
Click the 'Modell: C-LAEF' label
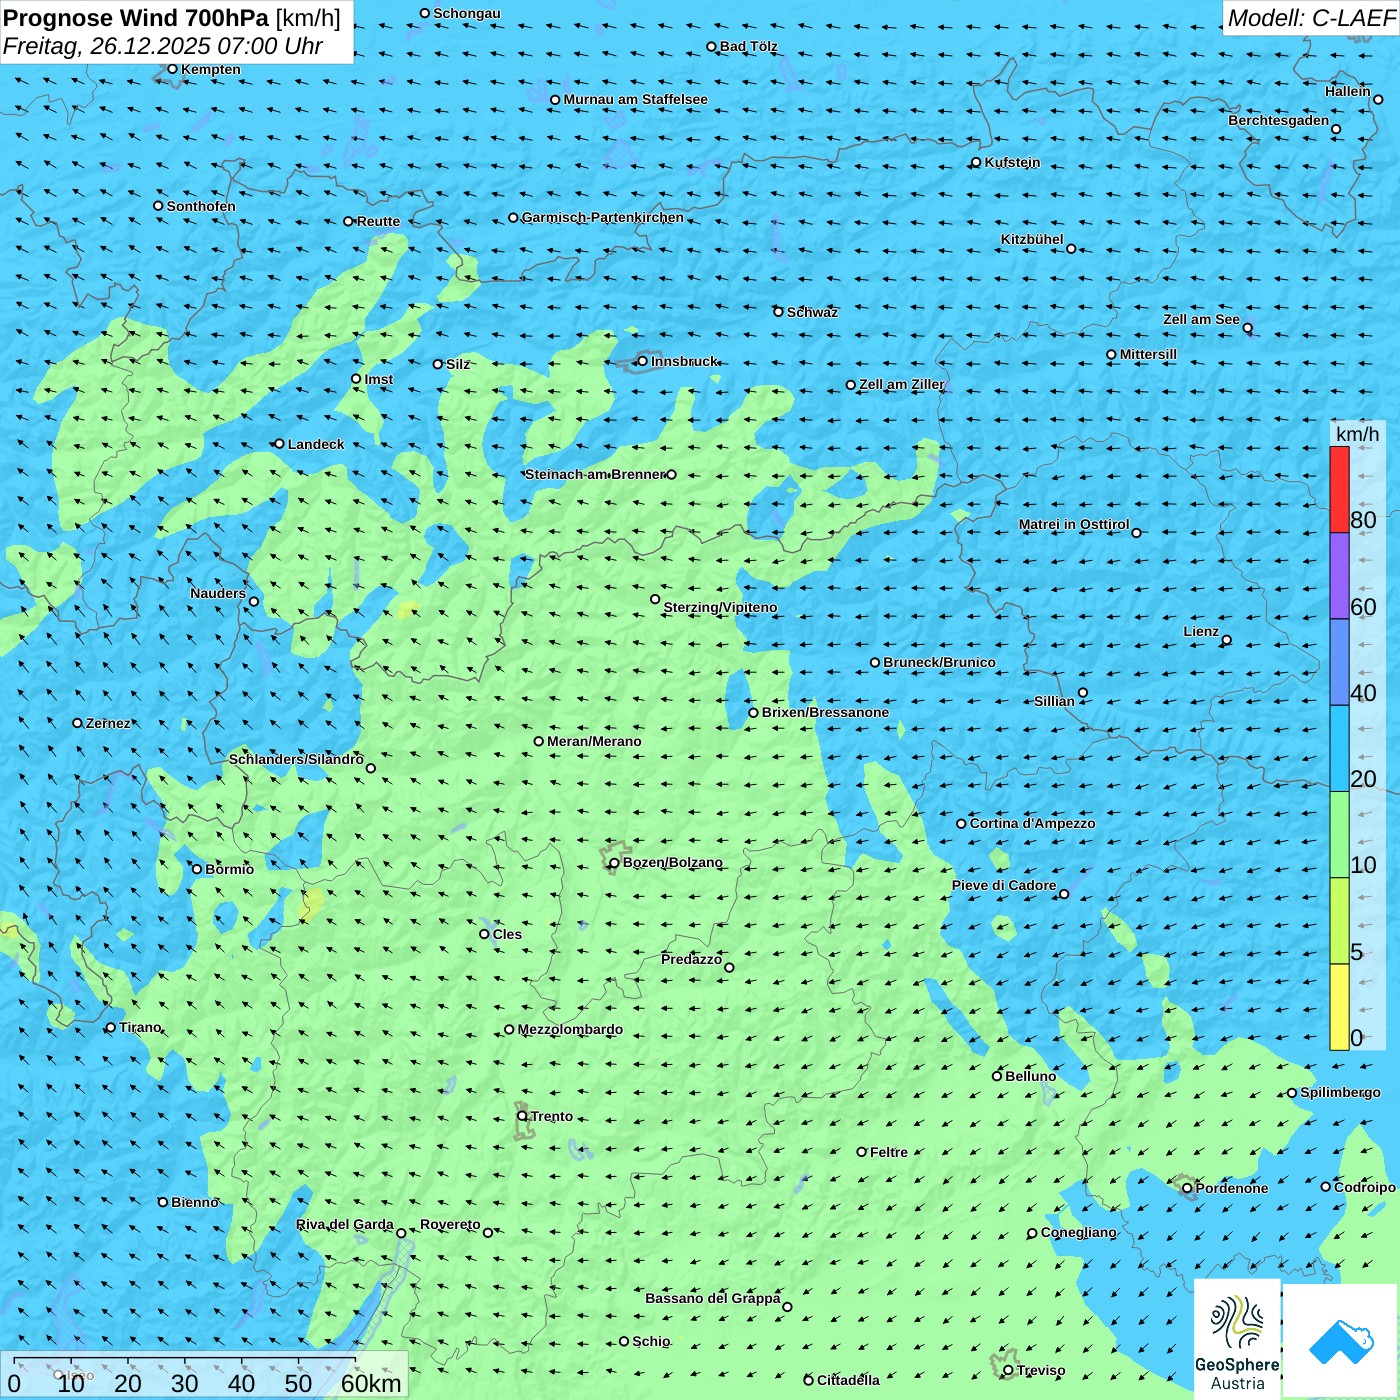[1311, 18]
